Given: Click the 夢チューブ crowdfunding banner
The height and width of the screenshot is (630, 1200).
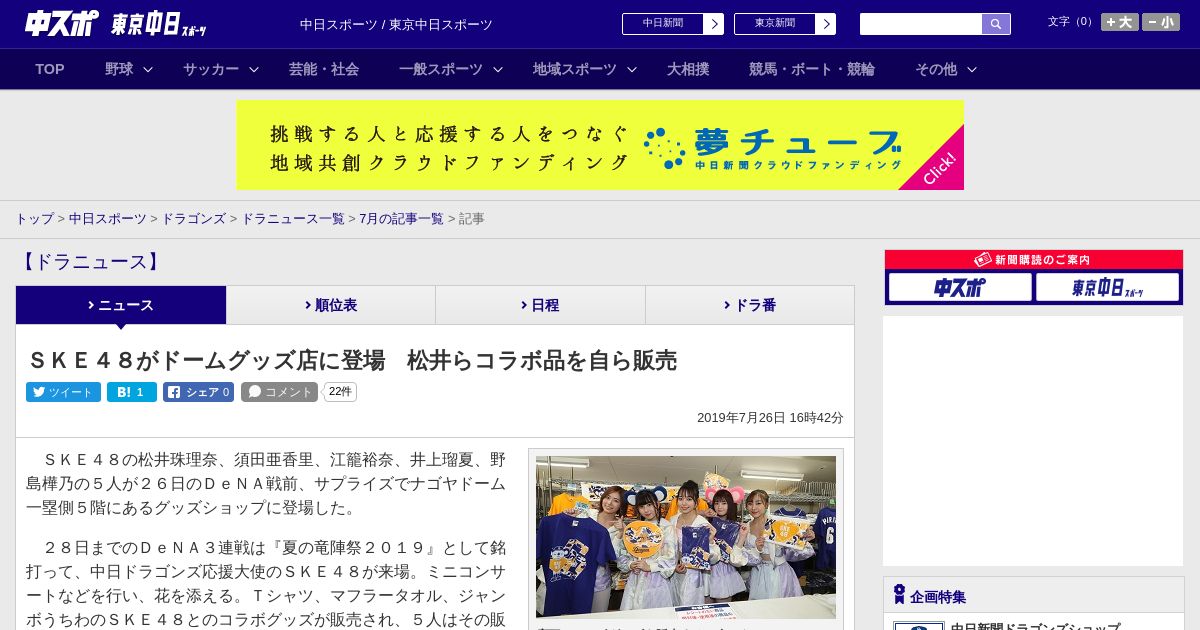Looking at the screenshot, I should pyautogui.click(x=600, y=145).
